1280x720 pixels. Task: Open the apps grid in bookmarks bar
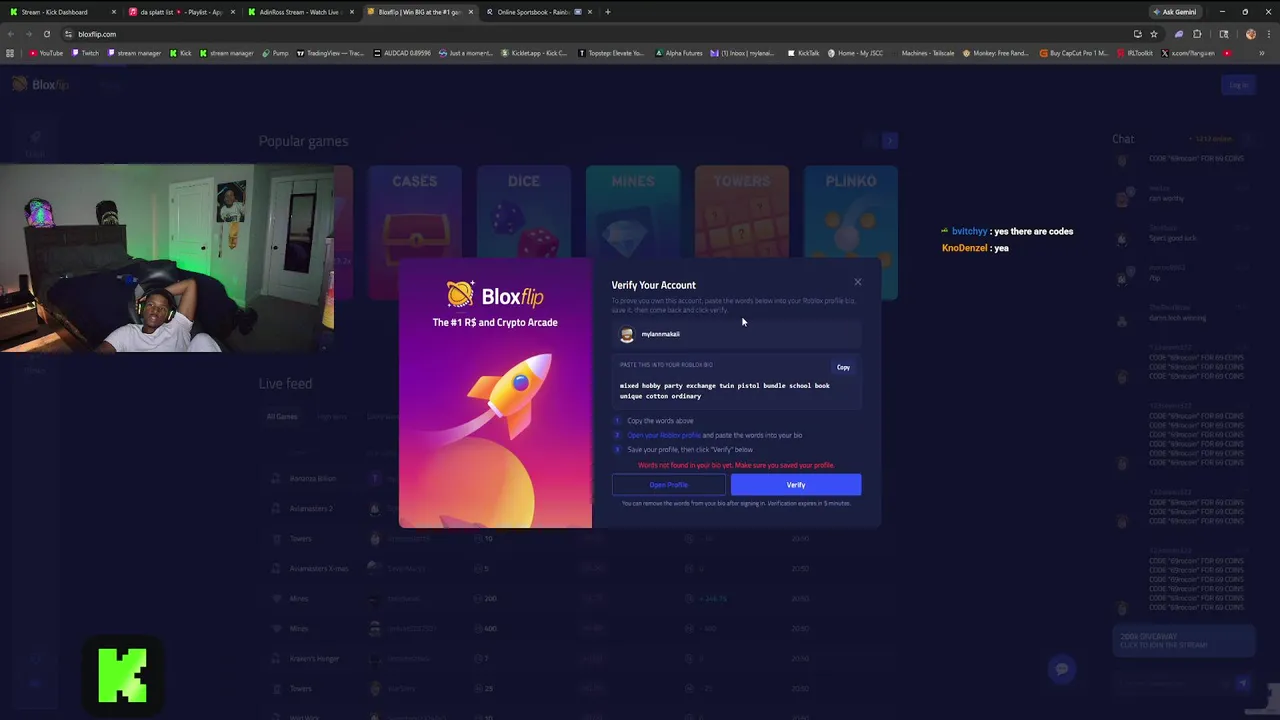coord(10,53)
